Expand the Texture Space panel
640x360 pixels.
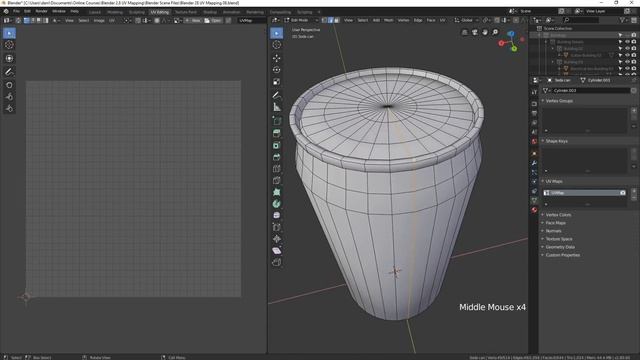click(559, 239)
